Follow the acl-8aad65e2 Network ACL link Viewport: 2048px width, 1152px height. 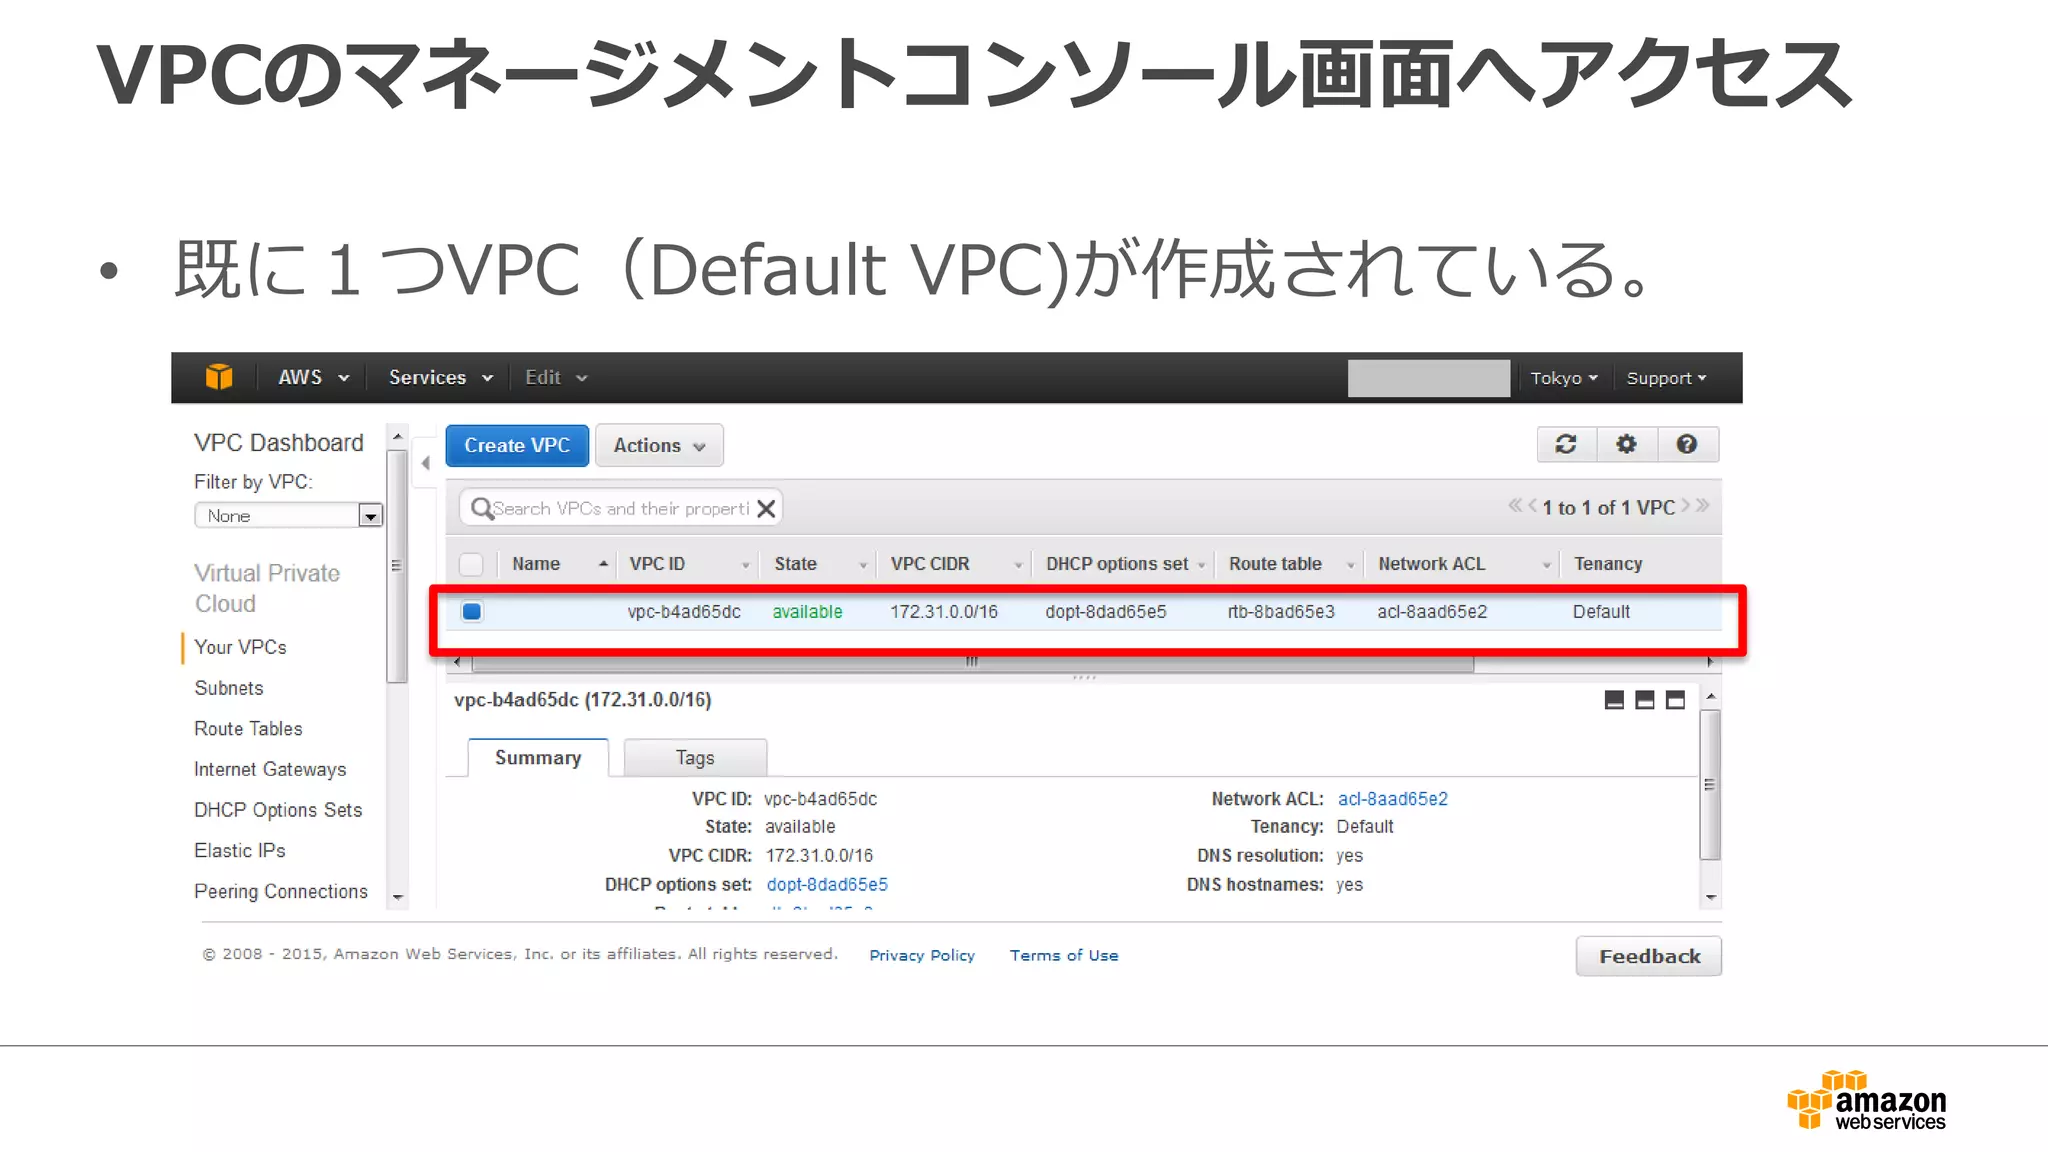1393,799
